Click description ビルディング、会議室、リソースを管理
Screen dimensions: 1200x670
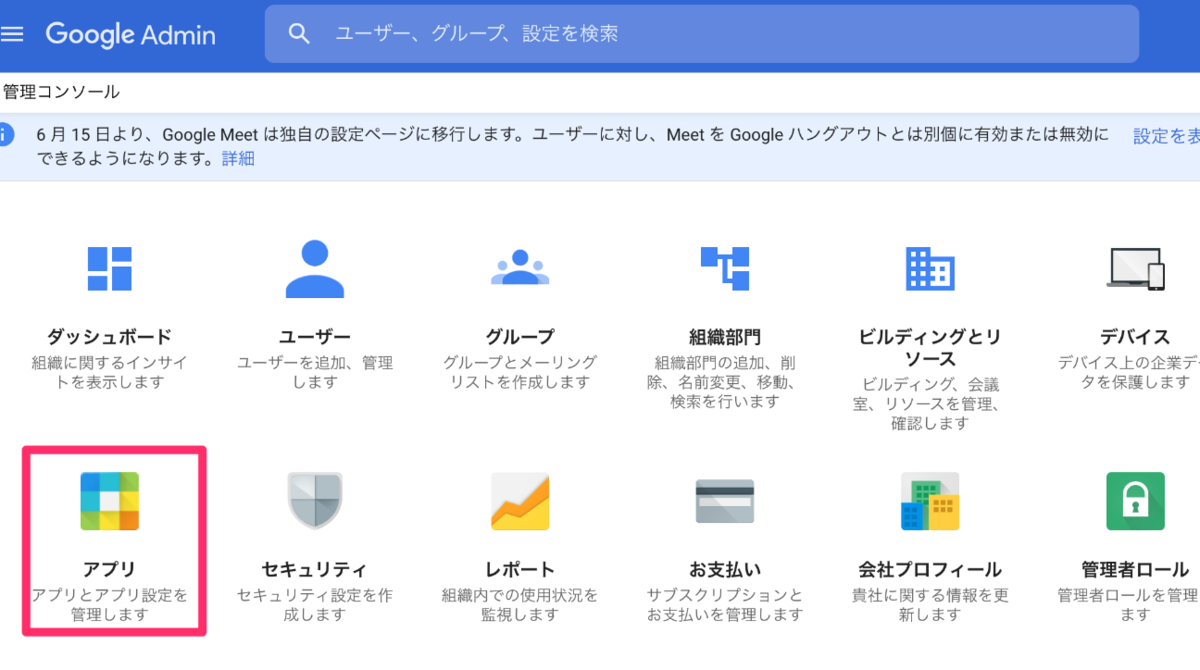(x=930, y=403)
